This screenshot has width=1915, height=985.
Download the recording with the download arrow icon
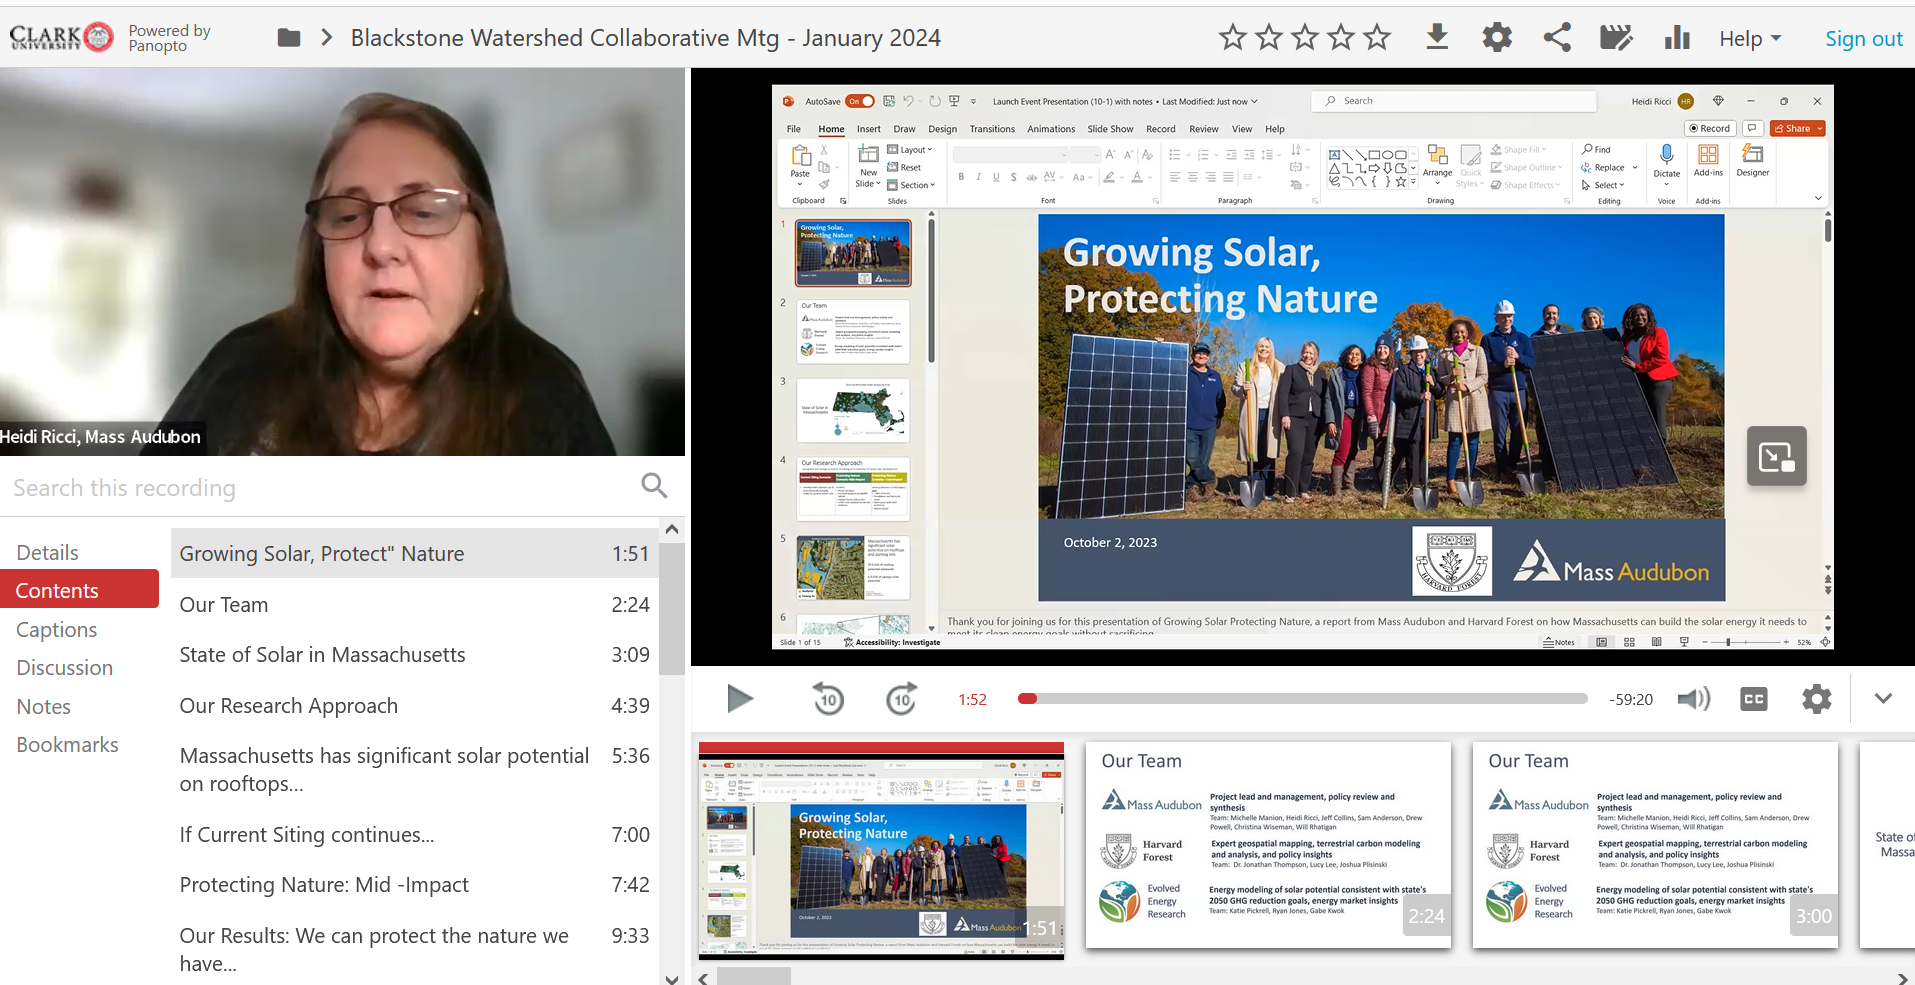1437,38
